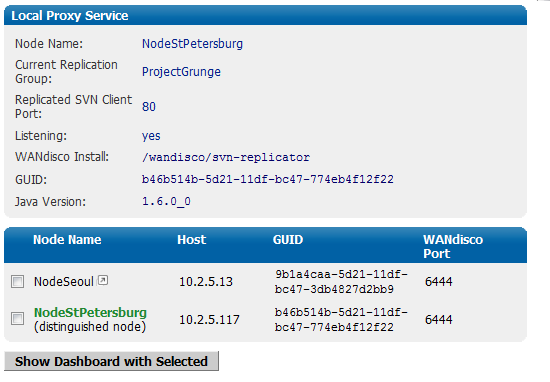Open the green NodeStPetersburg node link

click(x=90, y=312)
